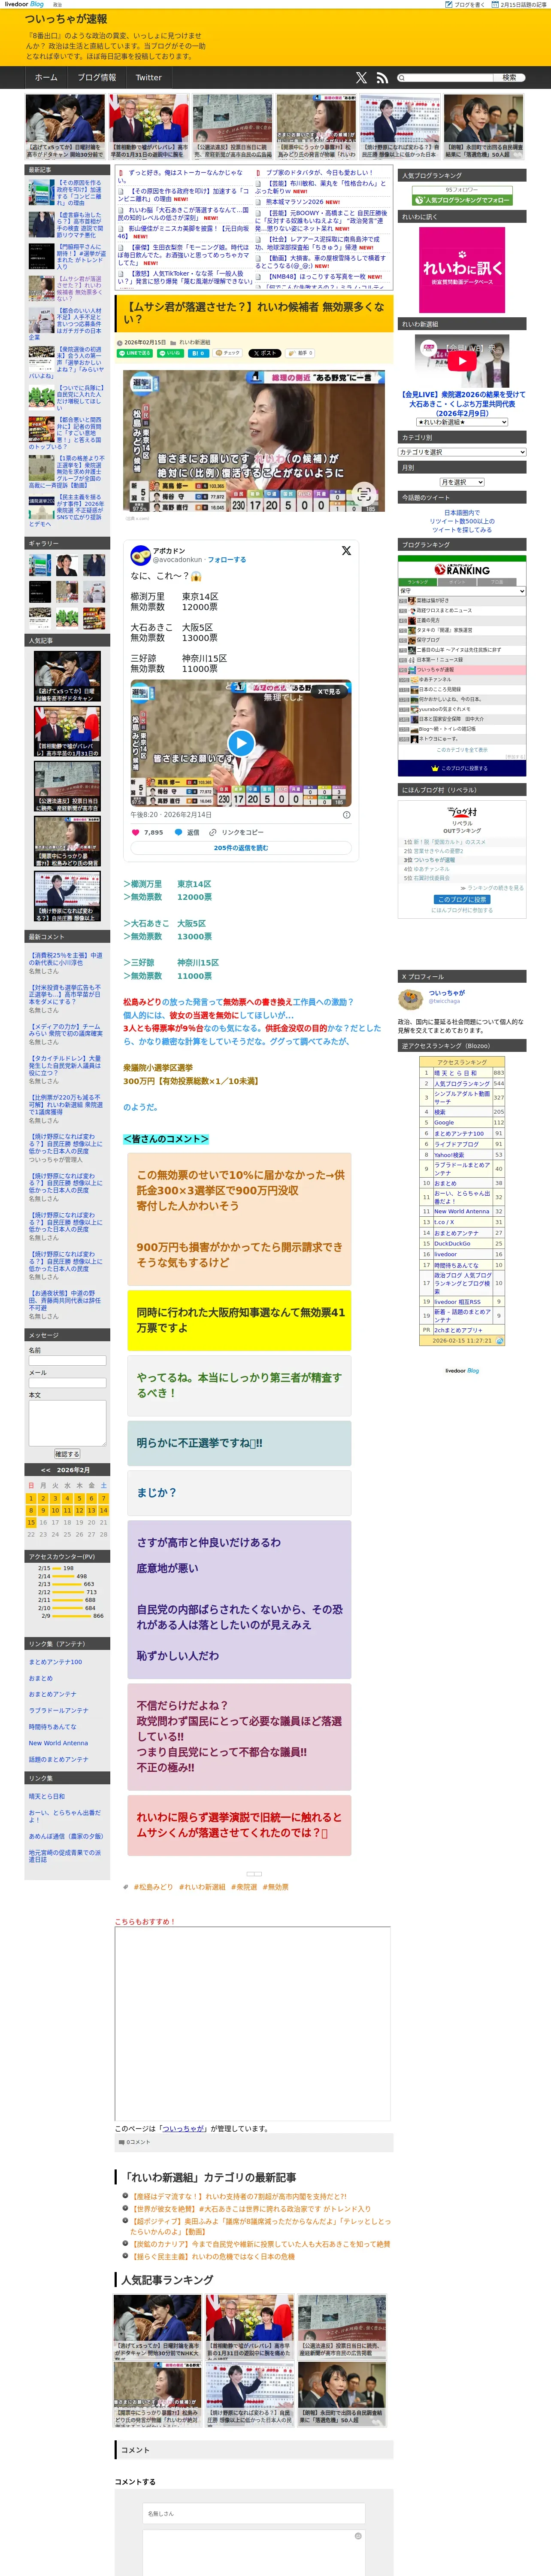Click リンクをコピー on the tweet
The image size is (551, 2576).
[x=237, y=832]
